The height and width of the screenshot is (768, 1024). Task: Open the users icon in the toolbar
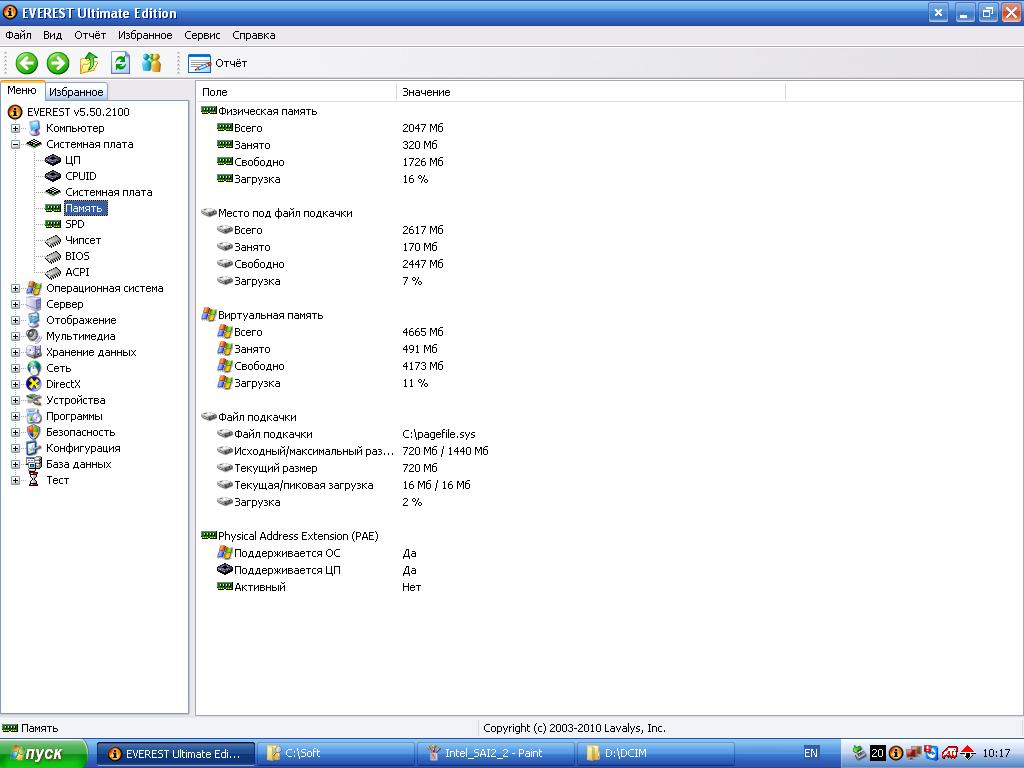(152, 63)
